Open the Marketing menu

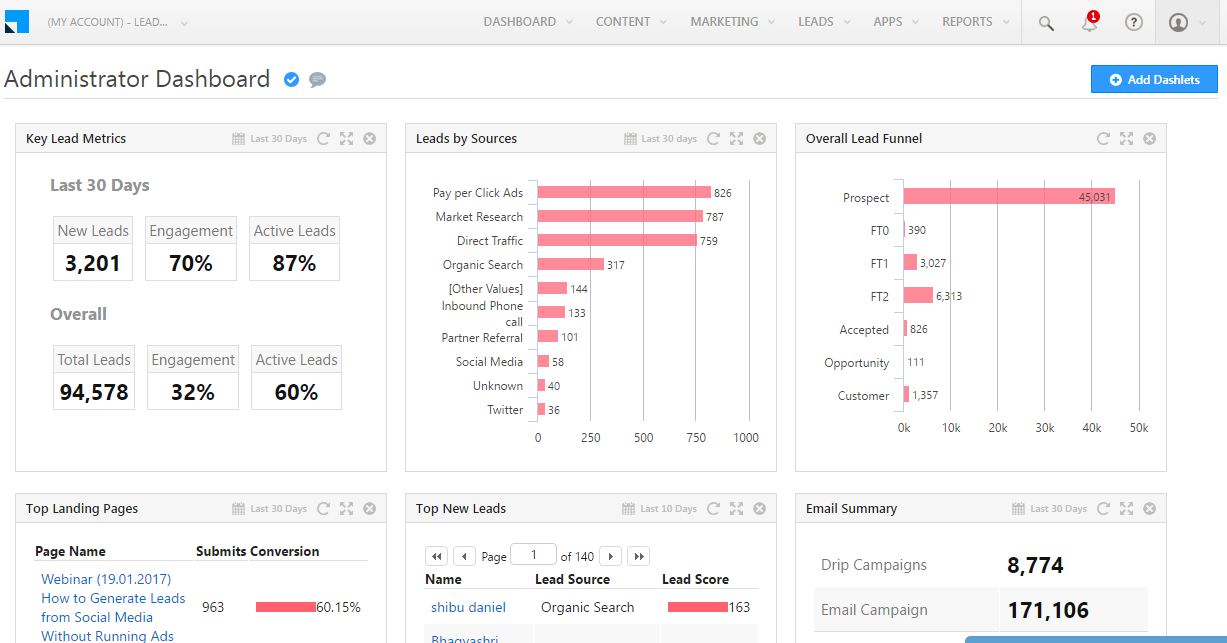point(731,22)
